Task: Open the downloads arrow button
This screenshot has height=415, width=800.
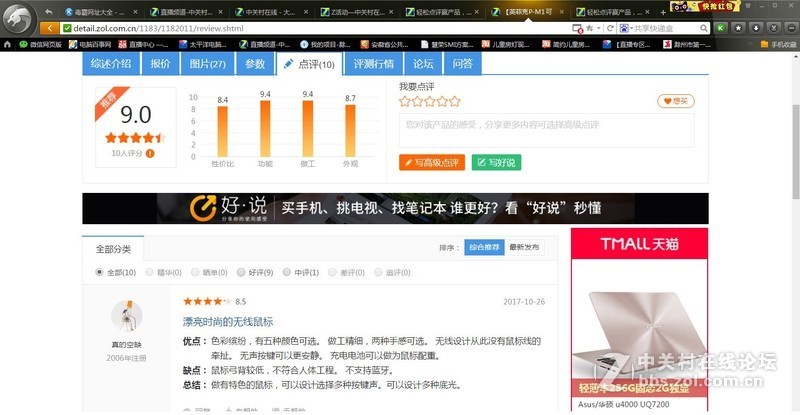Action: point(756,28)
